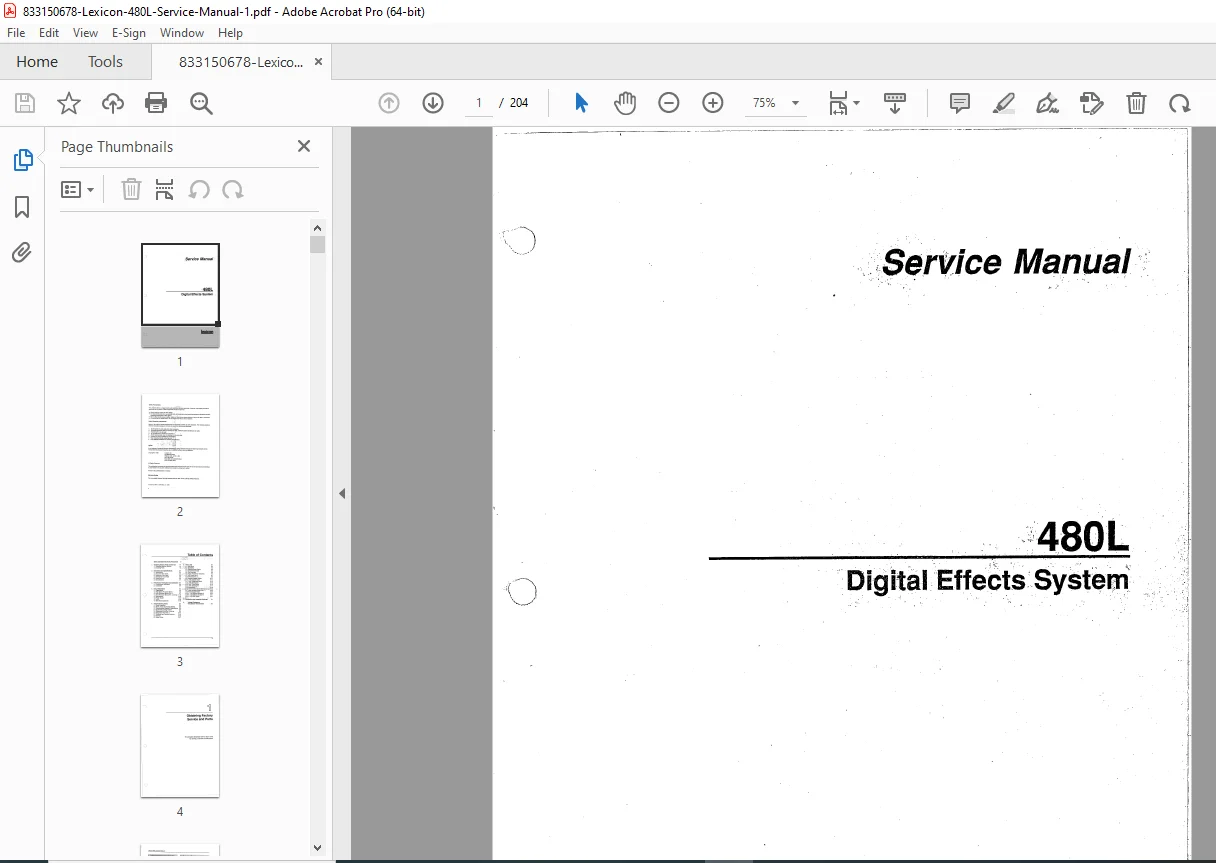Open the sign document pen tool

[1047, 103]
